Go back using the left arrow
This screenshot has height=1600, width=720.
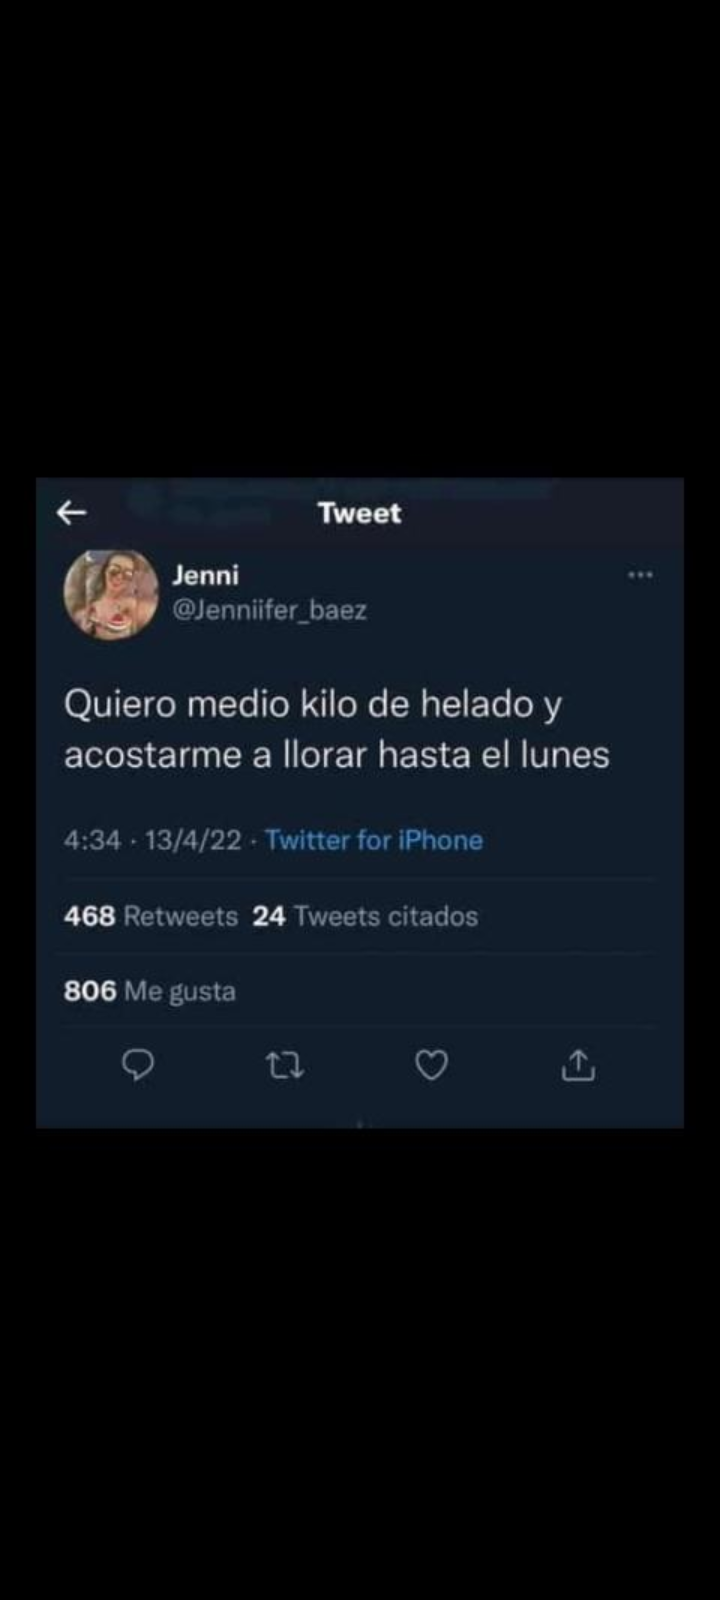coord(72,513)
